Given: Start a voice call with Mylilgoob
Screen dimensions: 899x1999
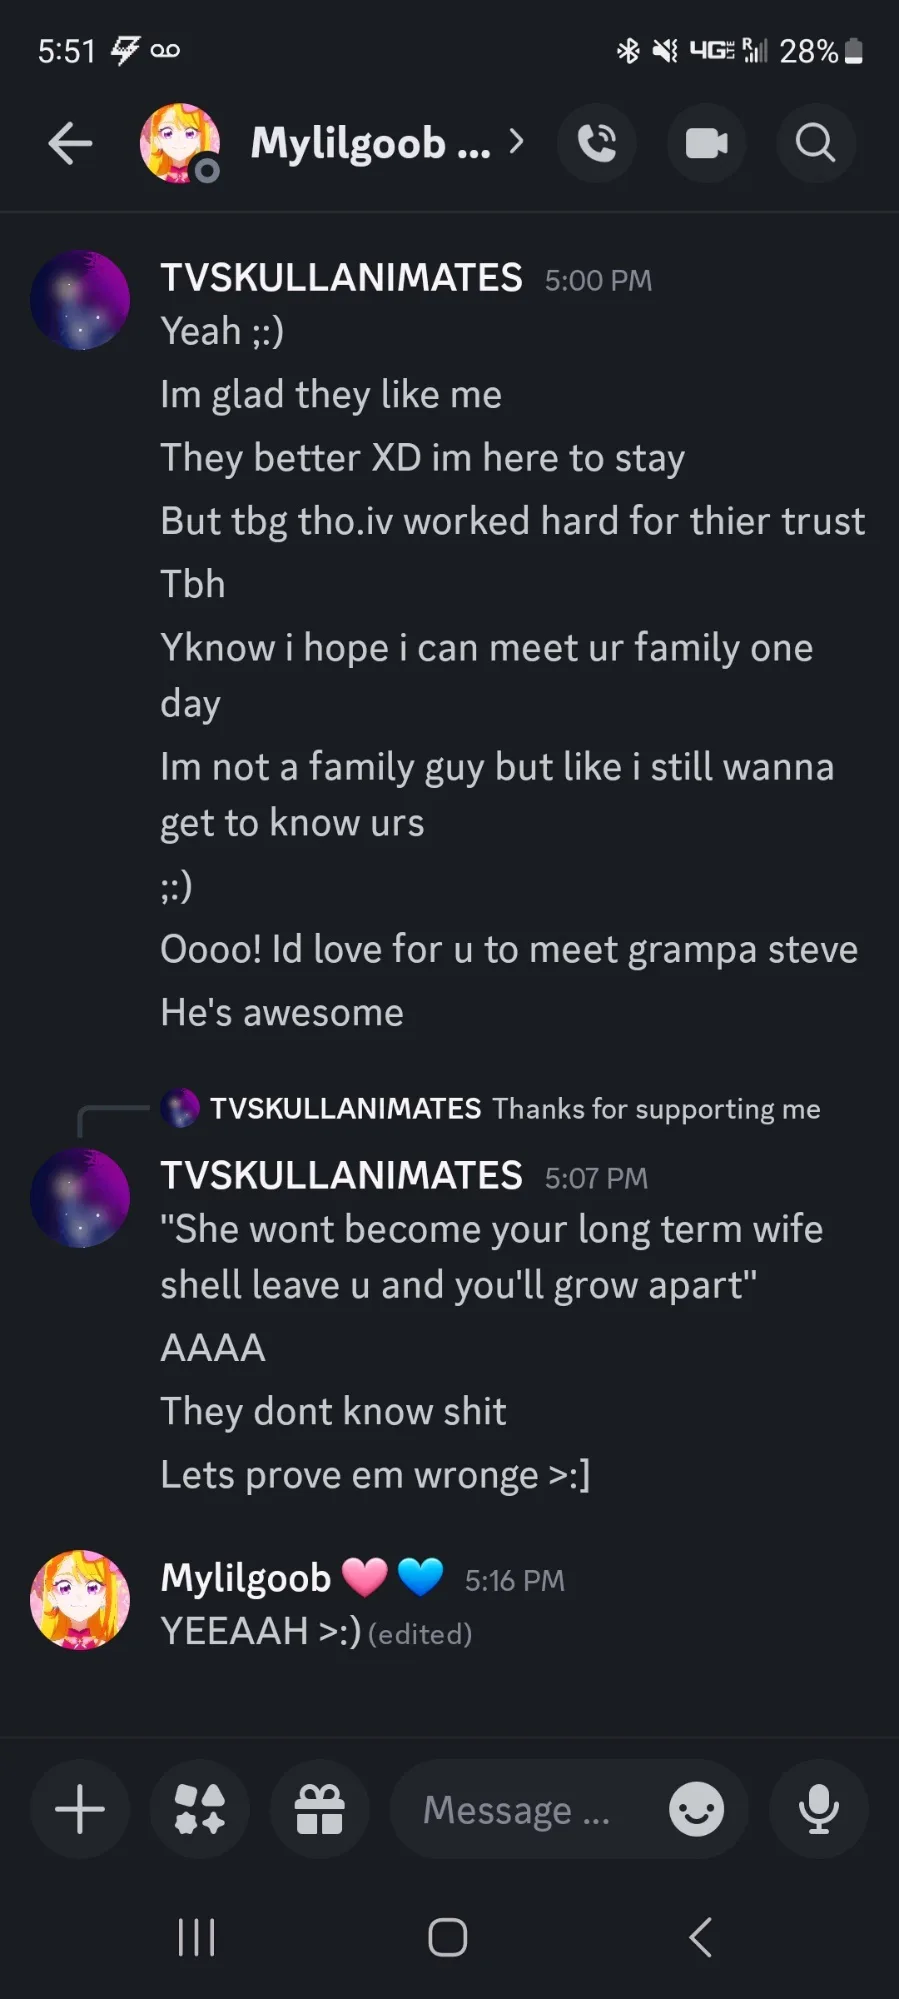Looking at the screenshot, I should tap(597, 143).
